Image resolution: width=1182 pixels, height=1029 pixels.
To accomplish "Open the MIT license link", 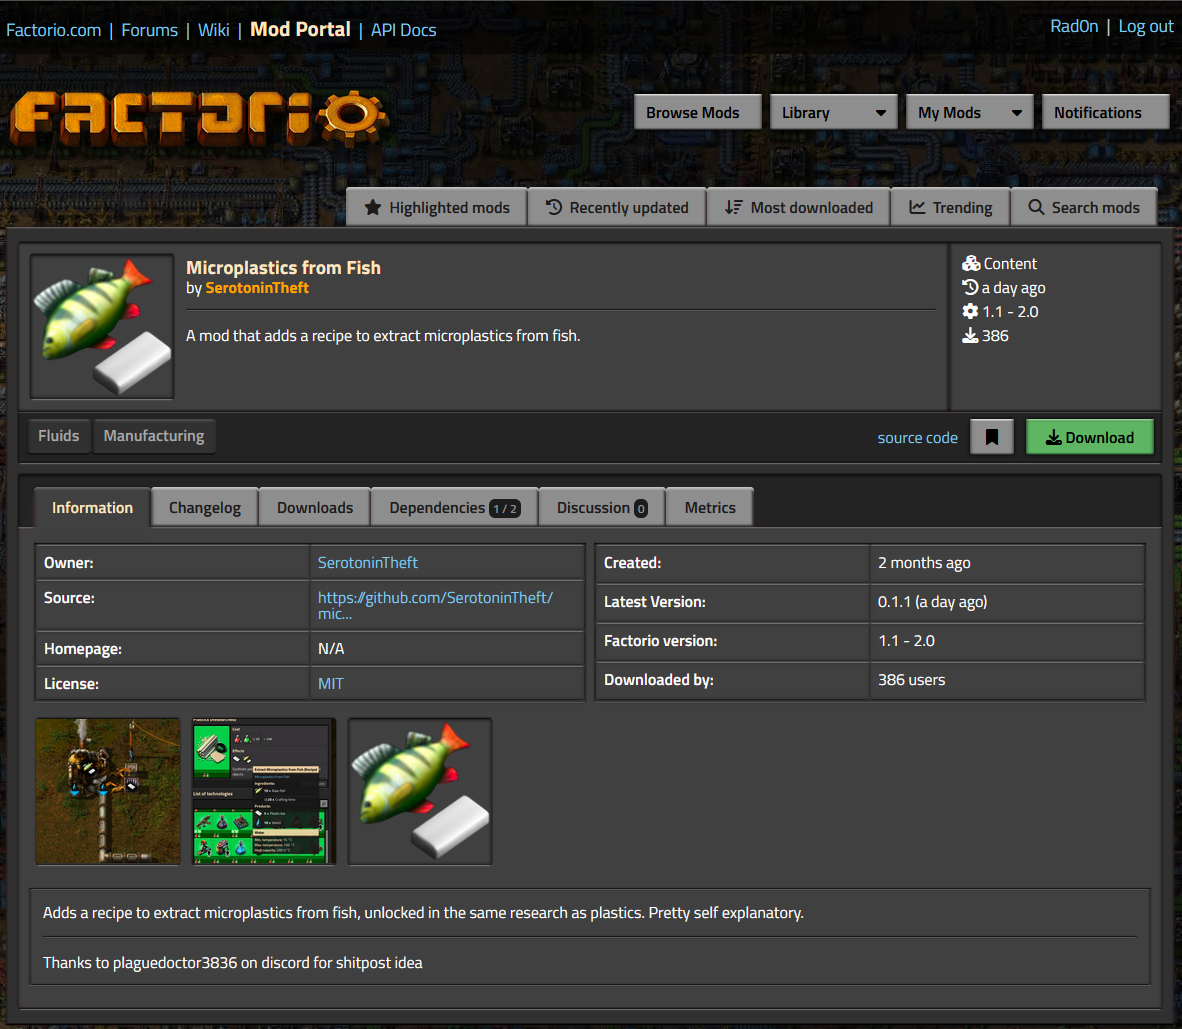I will 330,684.
